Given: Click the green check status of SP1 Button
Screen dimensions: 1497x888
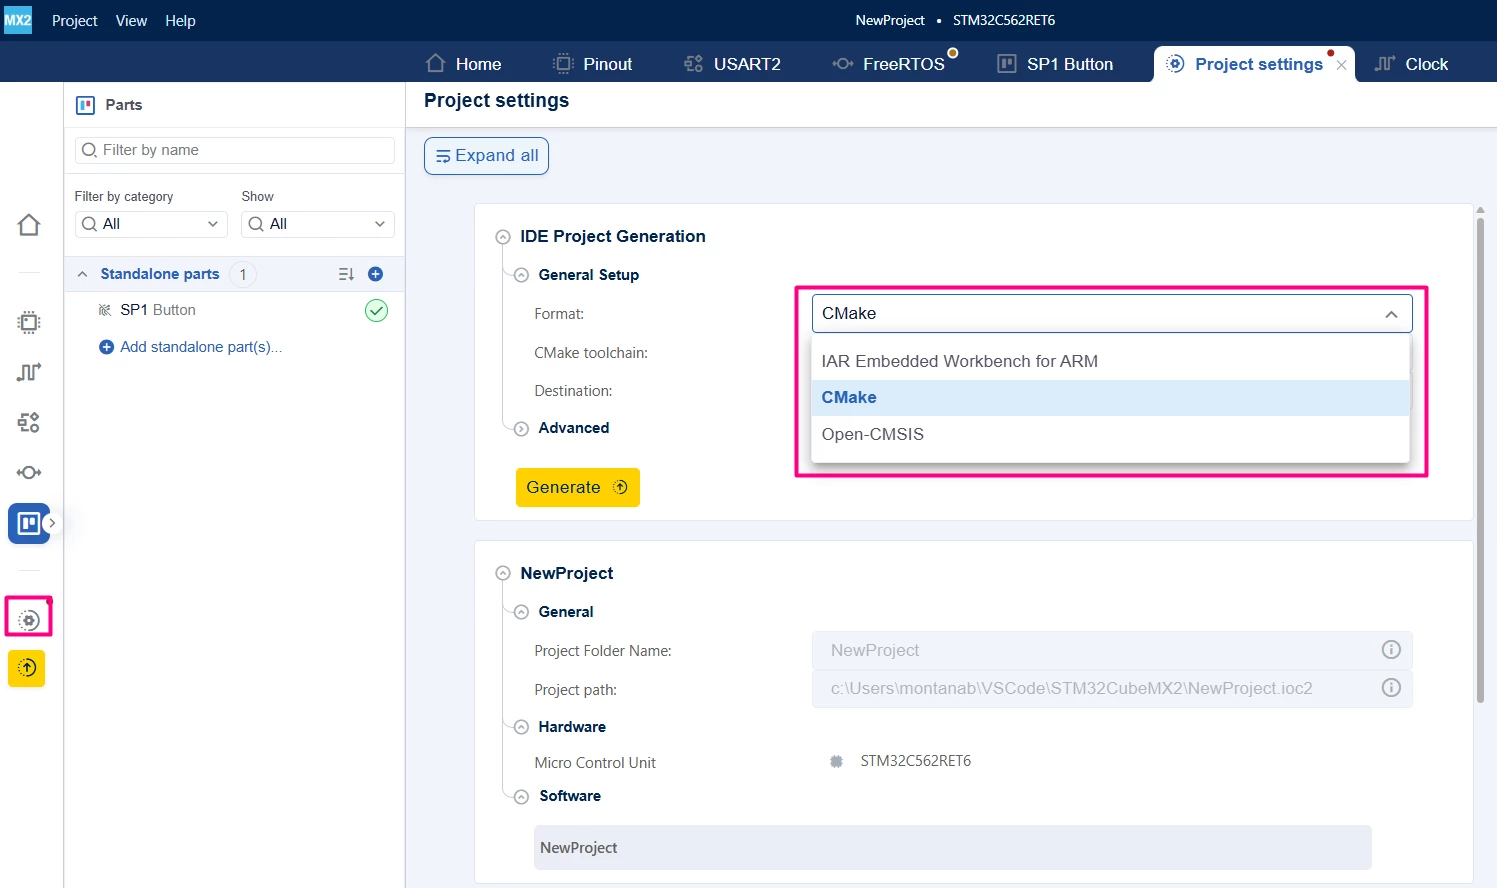Looking at the screenshot, I should 376,311.
